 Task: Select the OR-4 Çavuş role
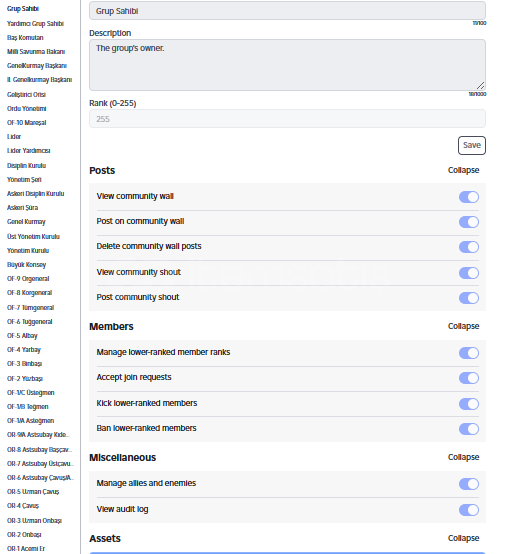[x=23, y=506]
